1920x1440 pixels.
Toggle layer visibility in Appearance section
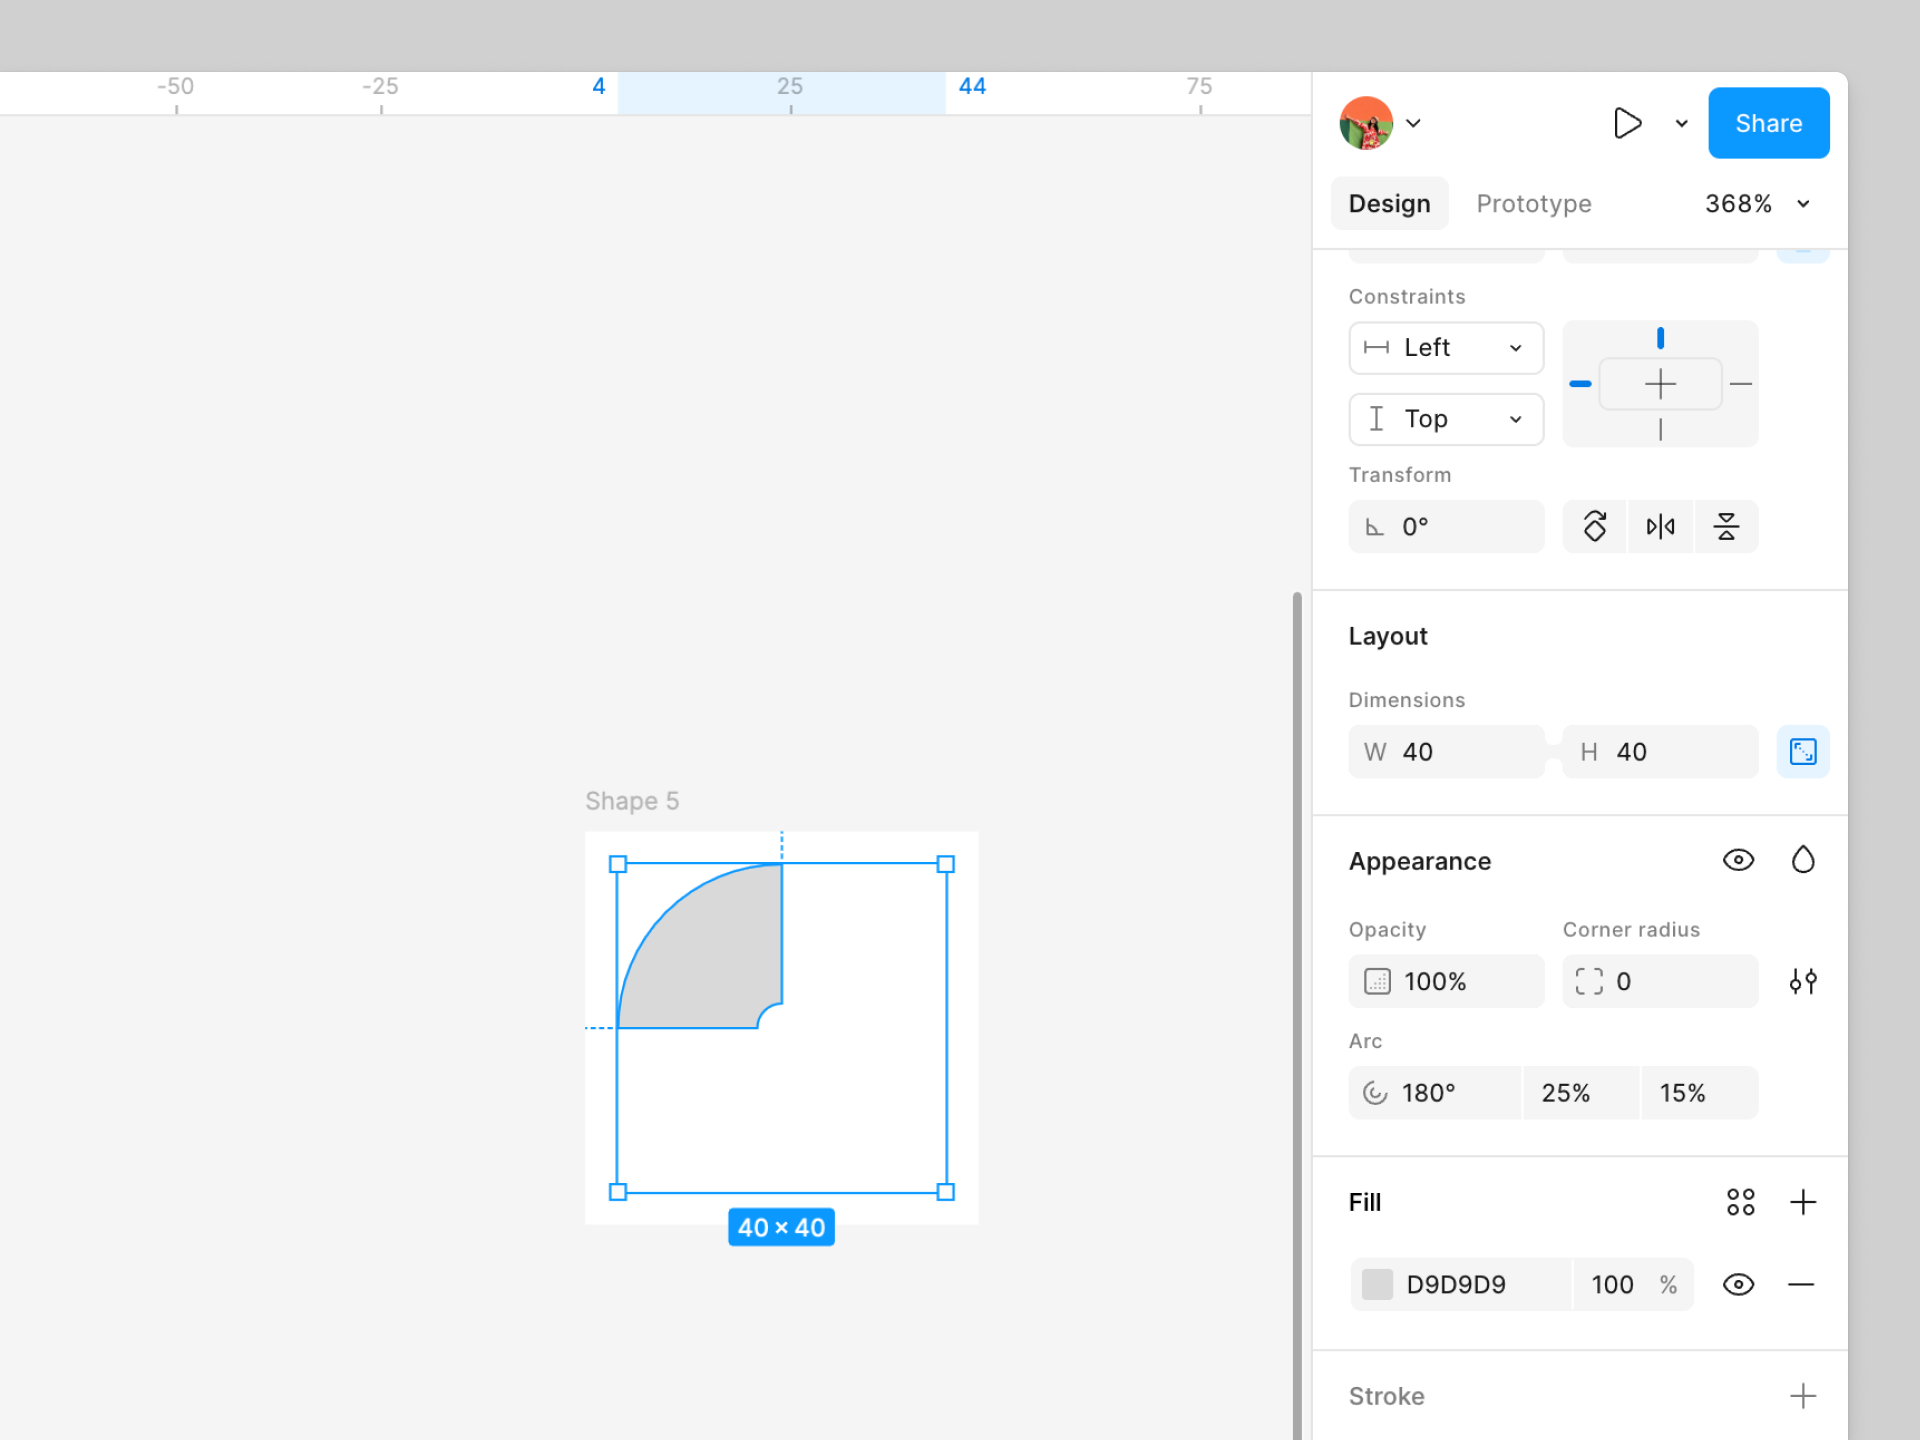(x=1738, y=860)
